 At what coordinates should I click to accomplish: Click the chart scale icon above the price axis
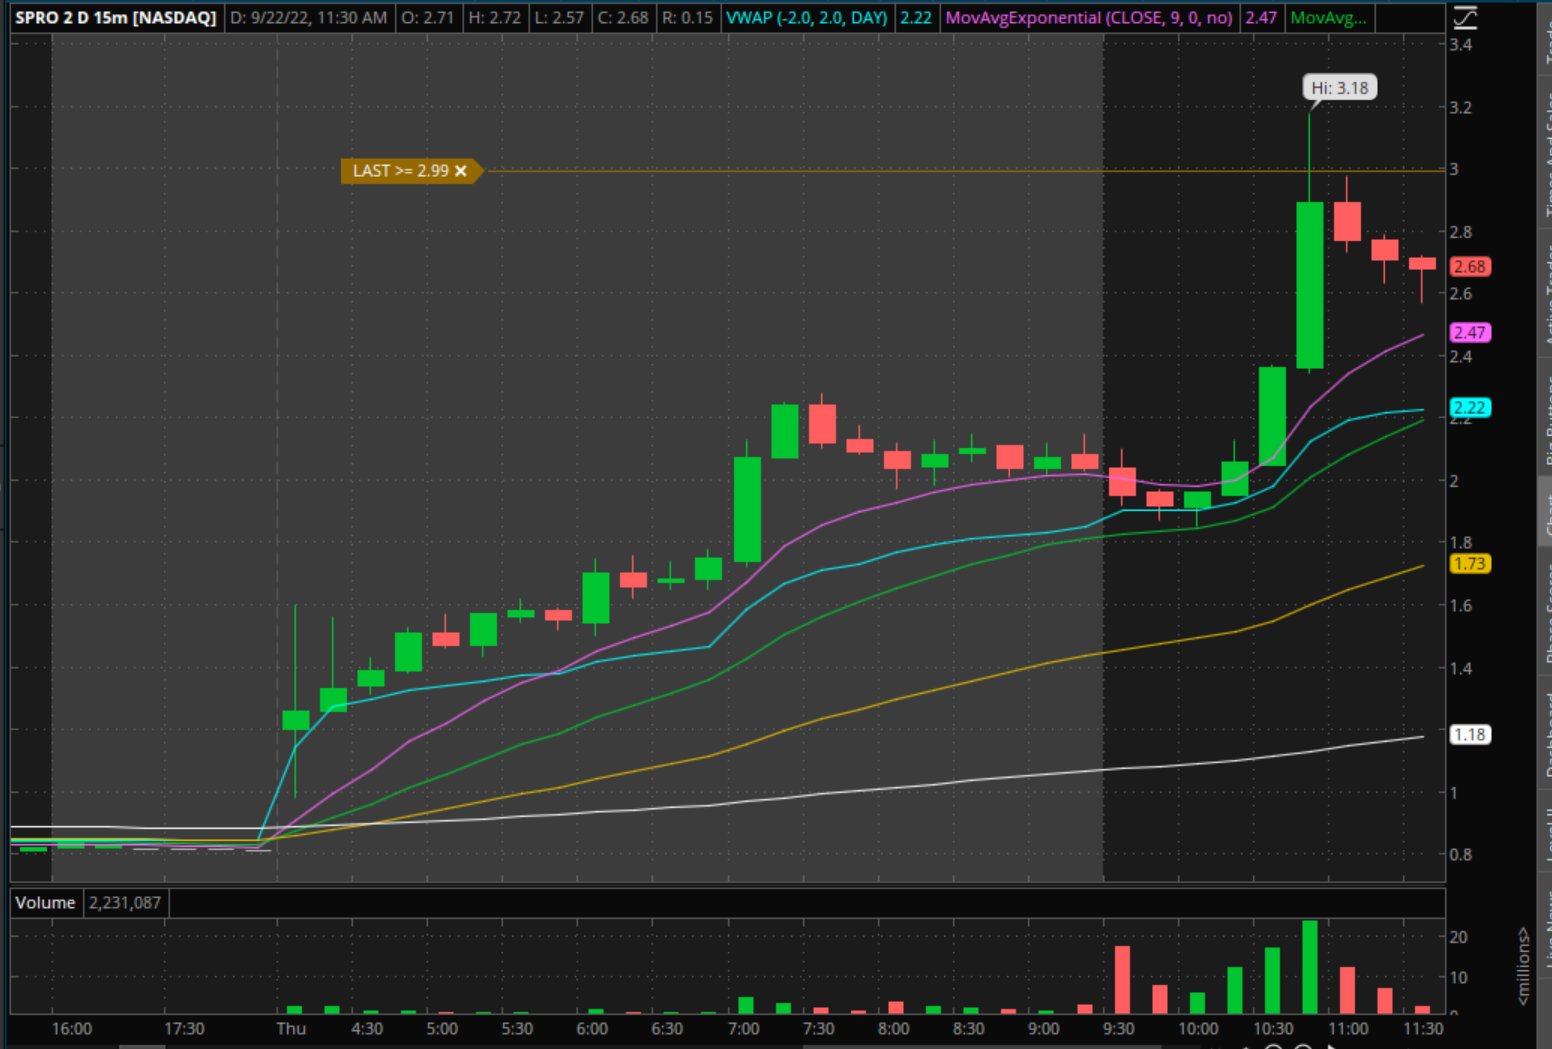1465,17
